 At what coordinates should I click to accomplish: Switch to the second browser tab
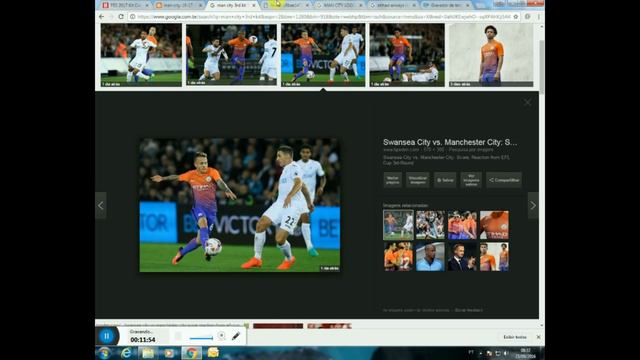point(179,5)
